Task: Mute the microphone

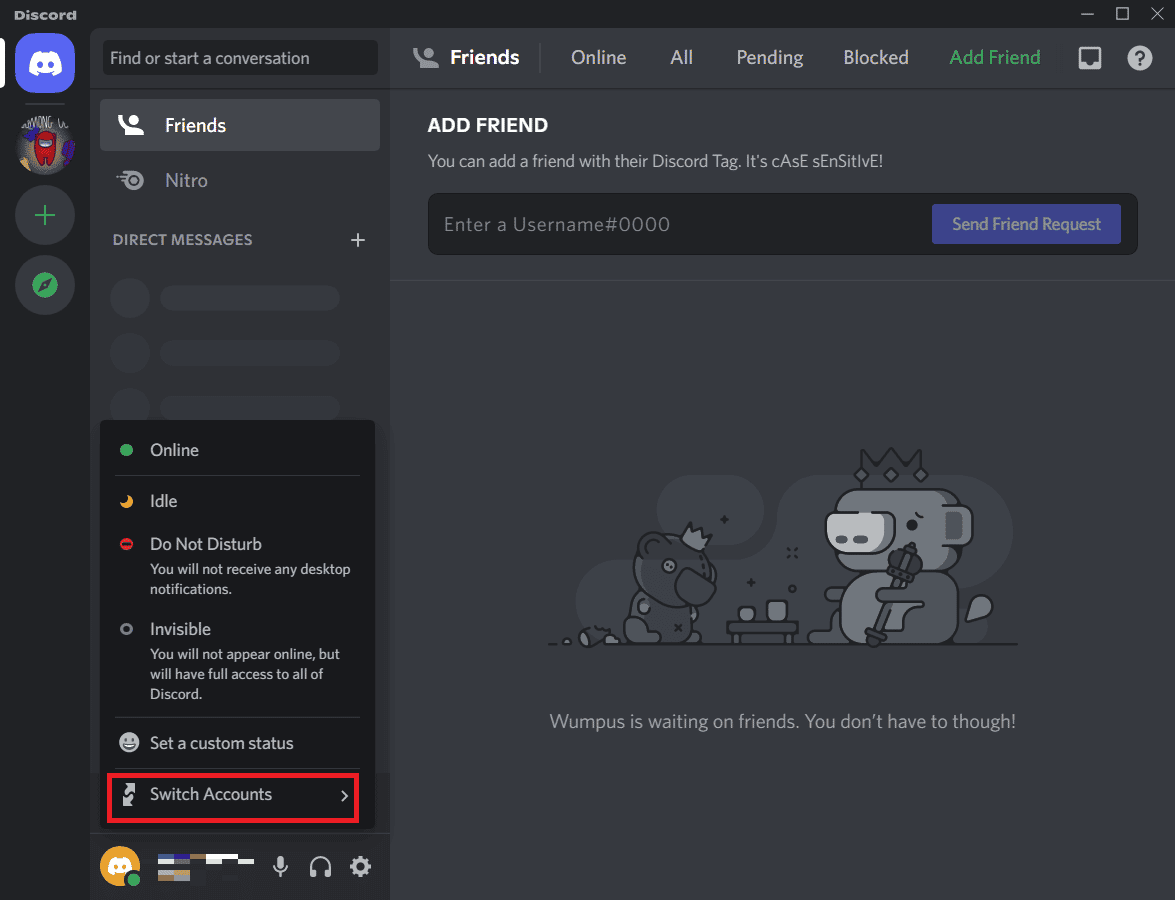Action: click(280, 866)
